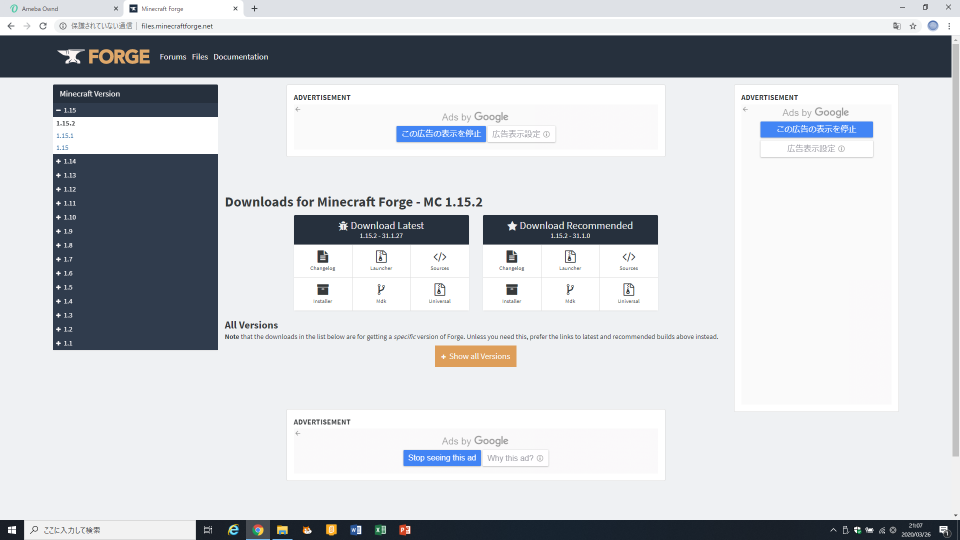
Task: Click the Download Latest header
Action: tap(381, 230)
